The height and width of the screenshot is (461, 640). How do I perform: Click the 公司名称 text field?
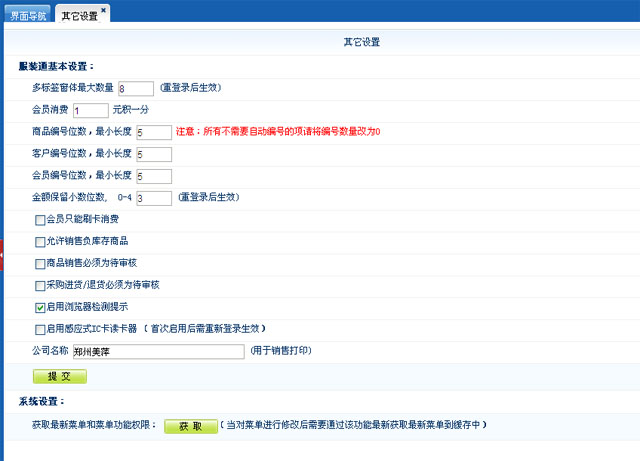pyautogui.click(x=158, y=351)
